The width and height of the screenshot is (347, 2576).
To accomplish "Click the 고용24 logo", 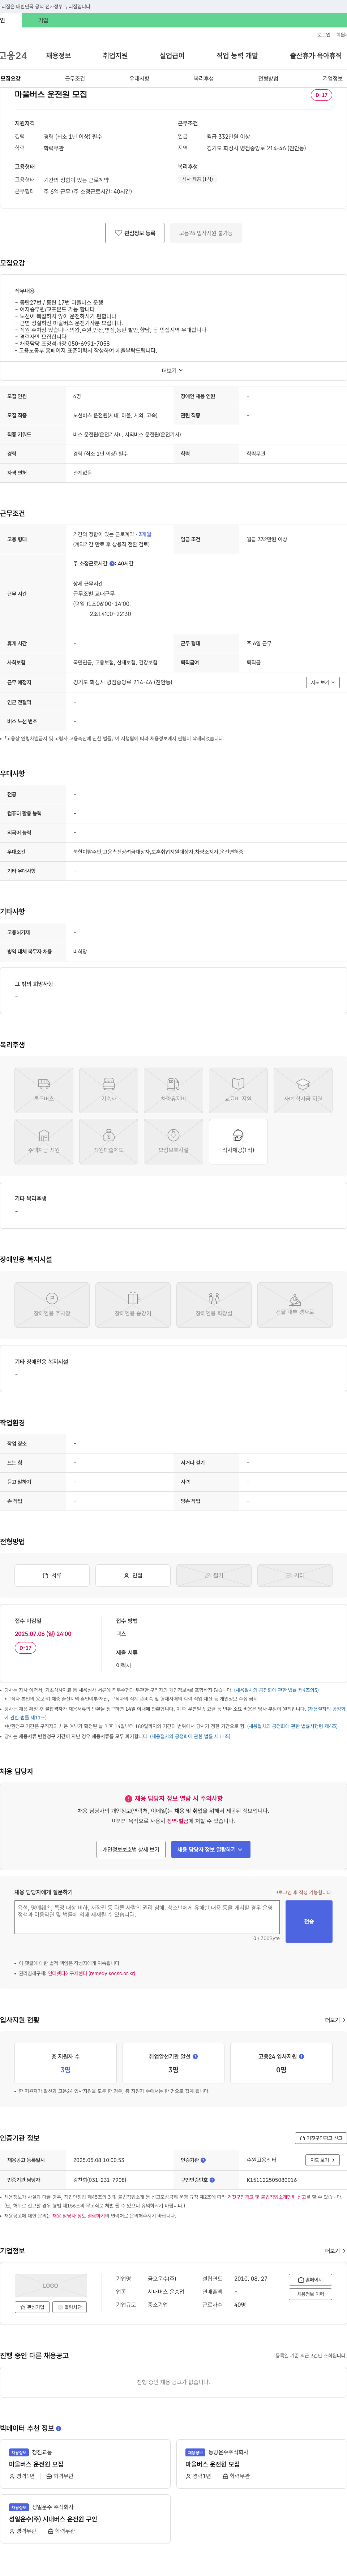I will tap(13, 56).
